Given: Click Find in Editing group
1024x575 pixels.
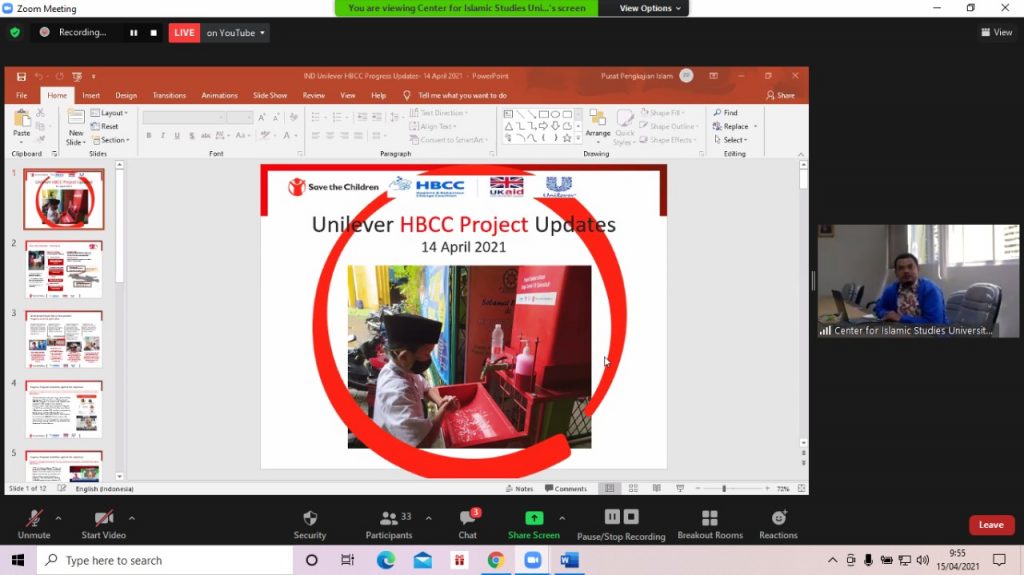Looking at the screenshot, I should (726, 113).
